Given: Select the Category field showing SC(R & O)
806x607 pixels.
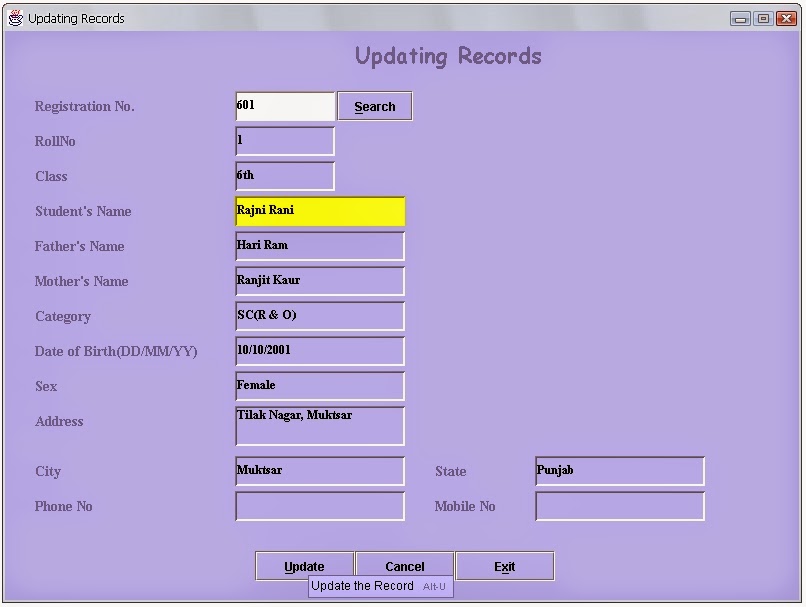Looking at the screenshot, I should [319, 316].
